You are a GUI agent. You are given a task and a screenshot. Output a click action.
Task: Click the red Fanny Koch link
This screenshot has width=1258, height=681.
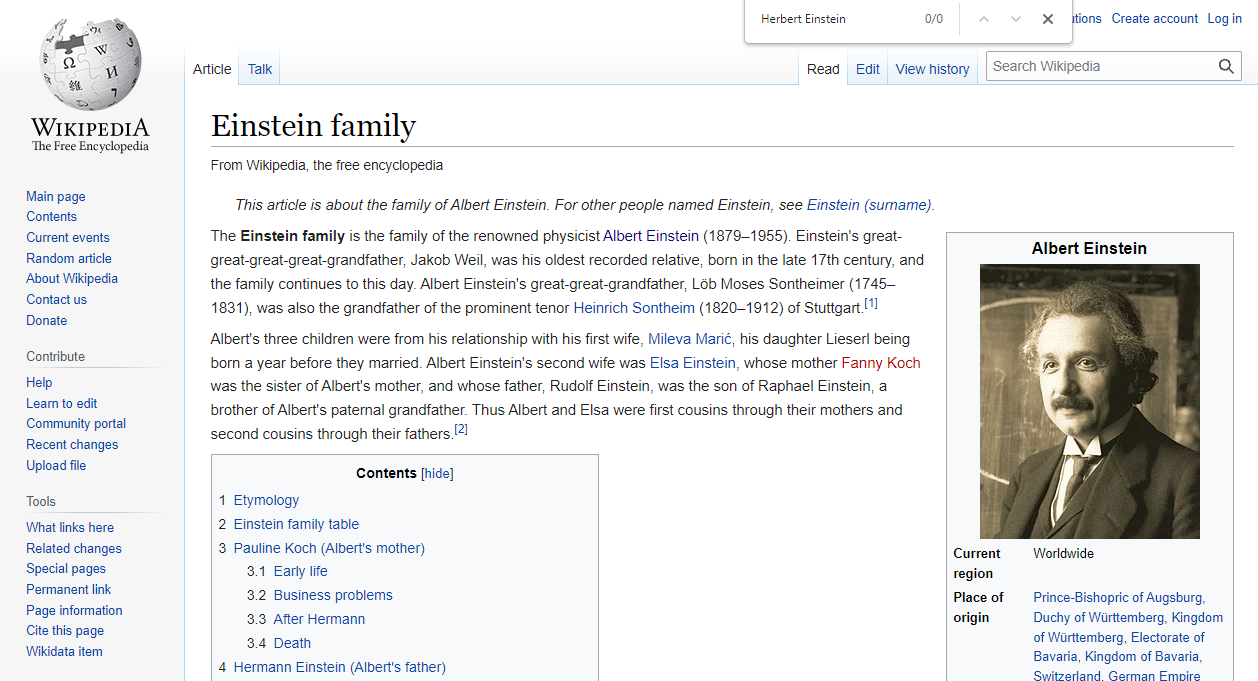881,363
